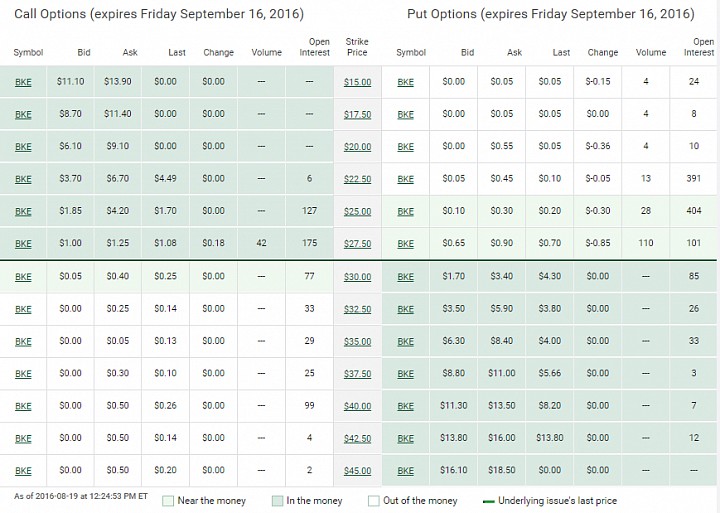Click call Bid cell showing $11.10
The image size is (720, 513).
[70, 82]
